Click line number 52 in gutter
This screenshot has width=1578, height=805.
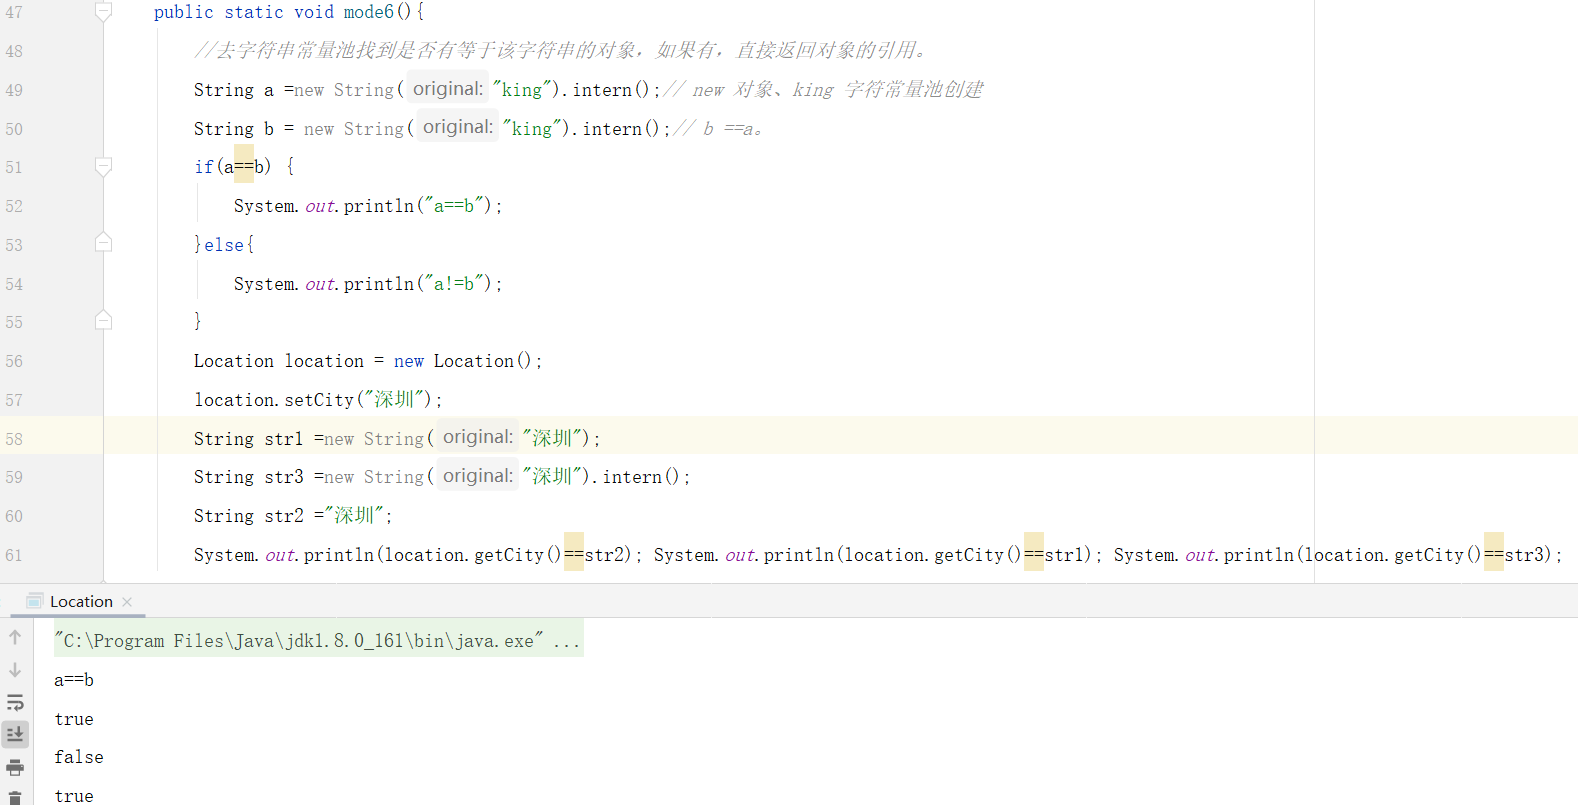tap(14, 206)
